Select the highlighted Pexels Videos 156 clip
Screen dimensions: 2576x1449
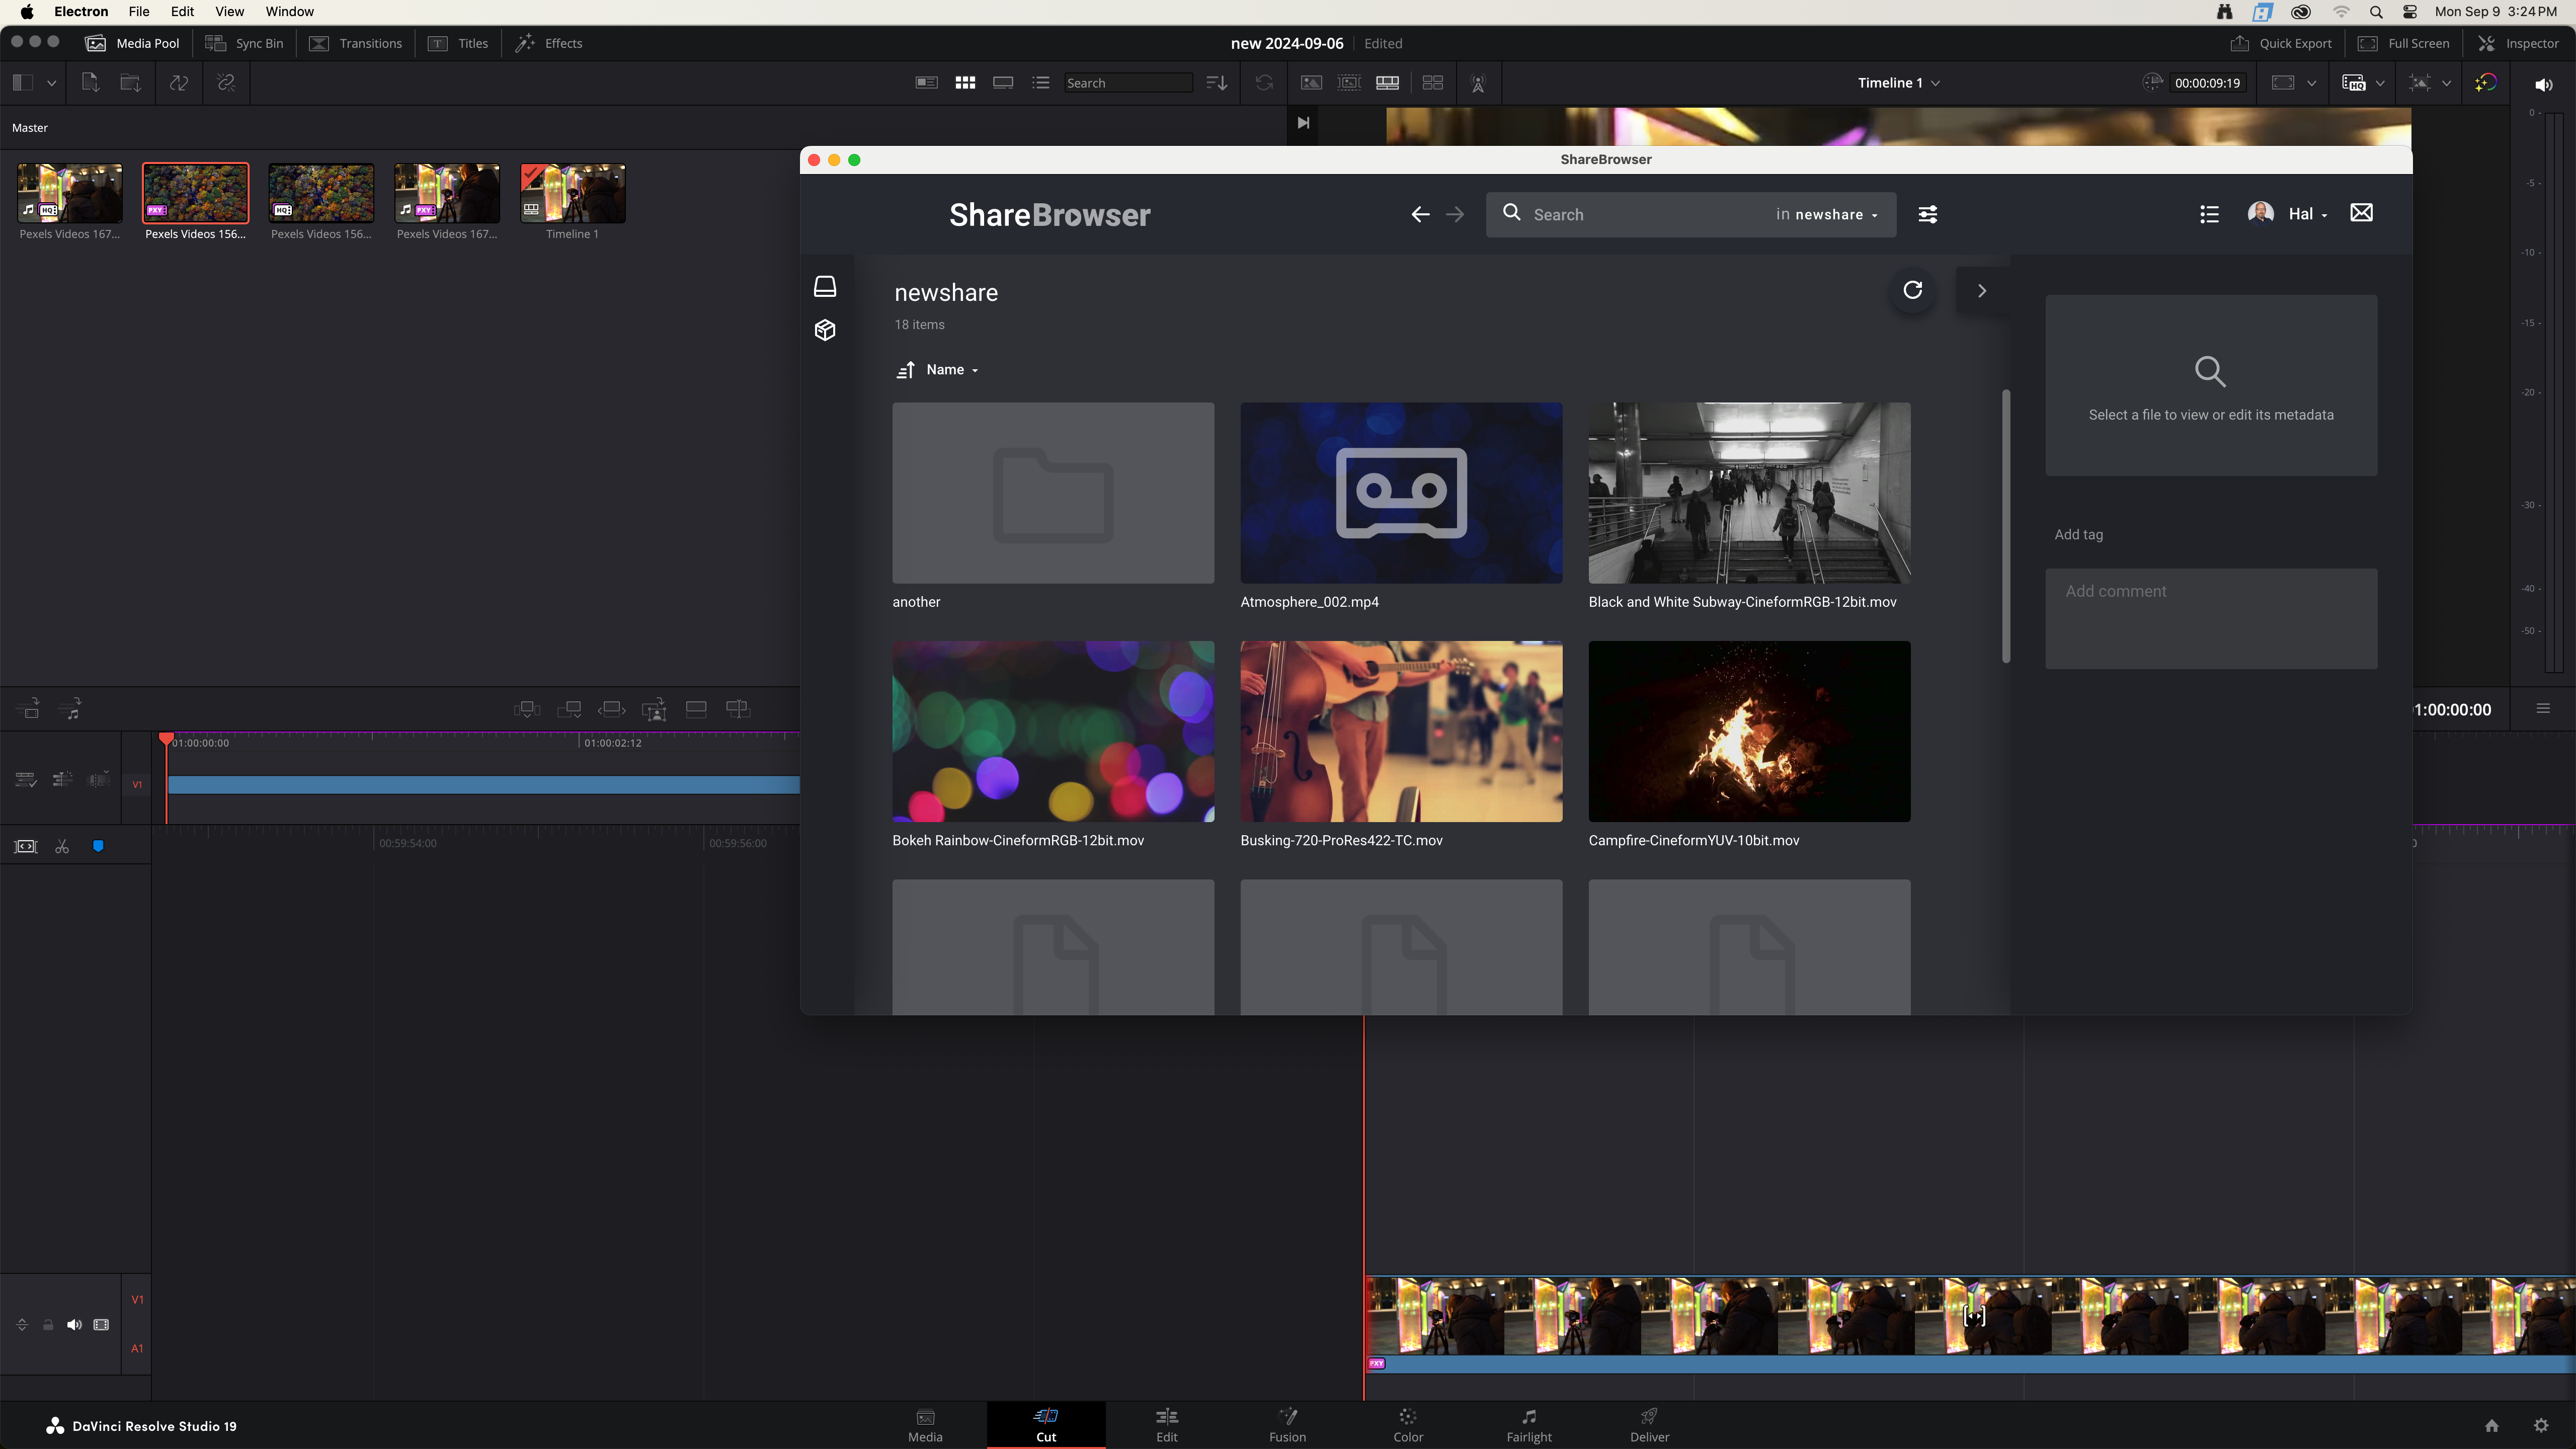tap(195, 194)
